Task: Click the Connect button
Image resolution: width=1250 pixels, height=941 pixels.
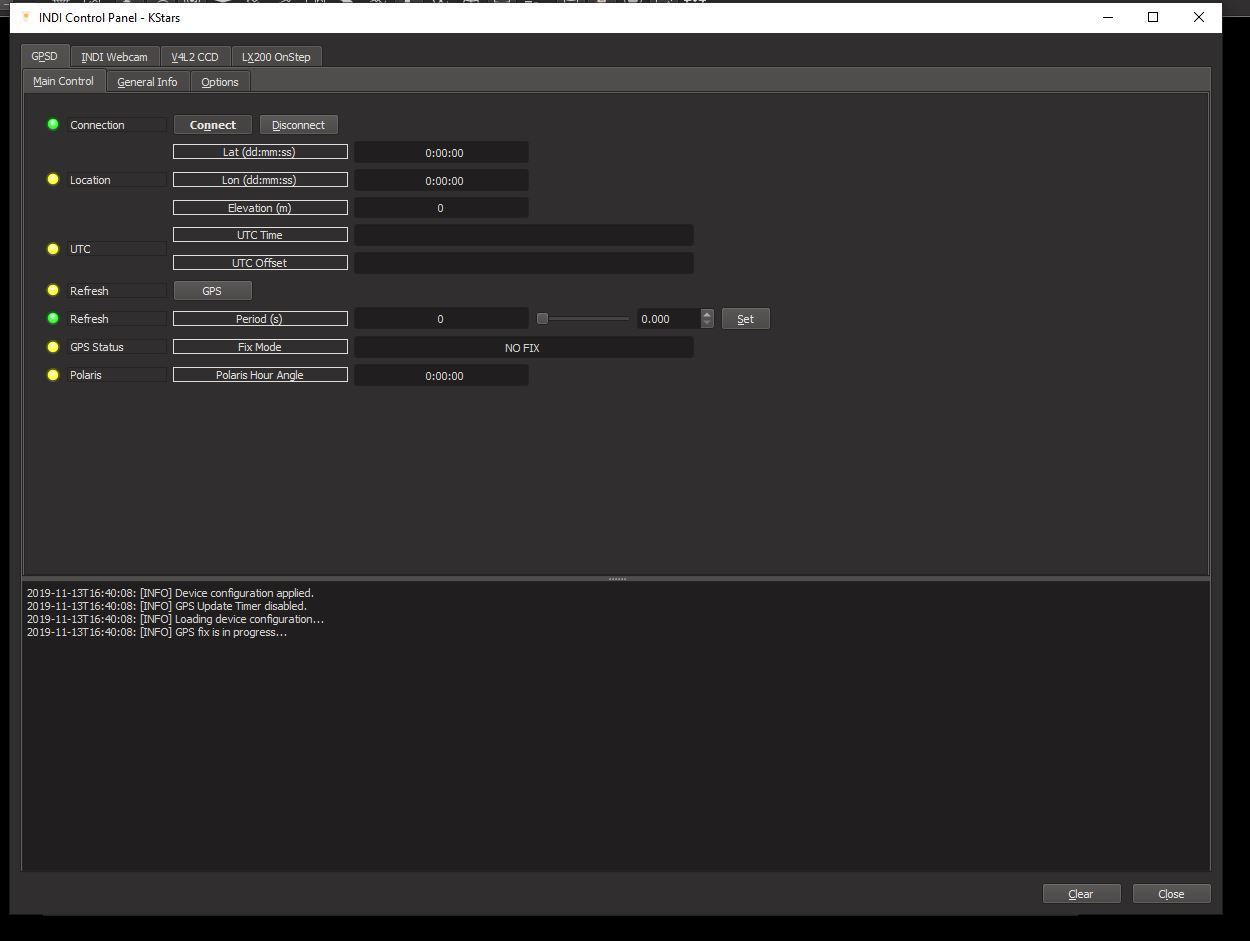Action: point(213,125)
